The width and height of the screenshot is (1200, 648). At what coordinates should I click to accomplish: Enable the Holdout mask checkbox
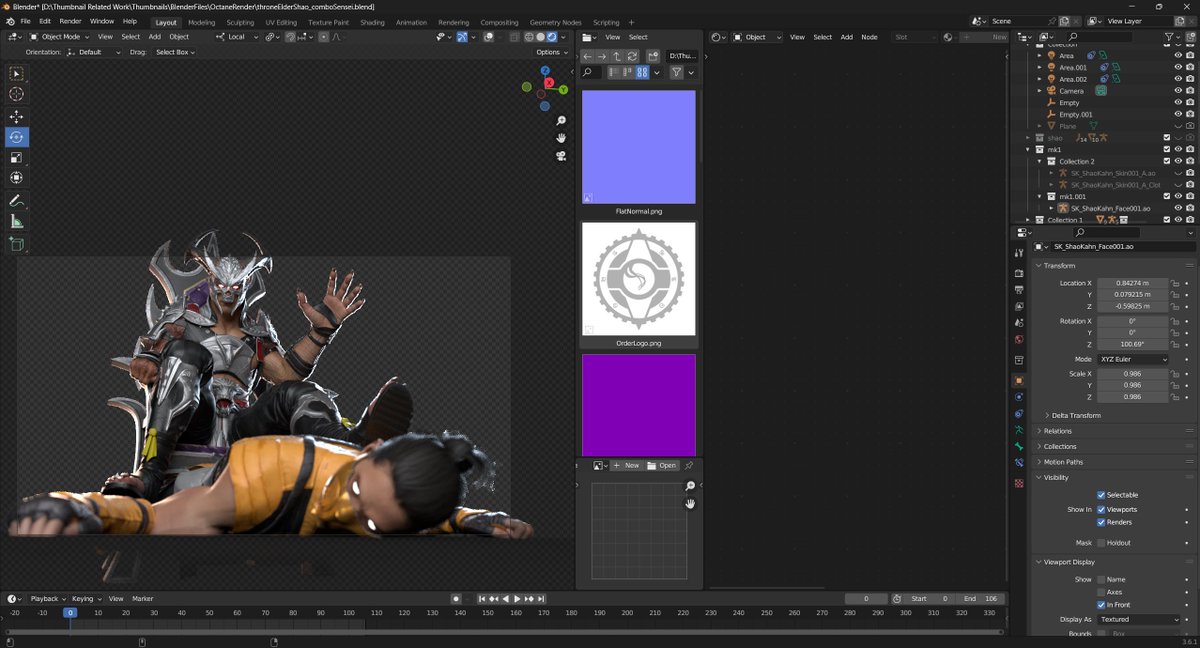click(1101, 543)
